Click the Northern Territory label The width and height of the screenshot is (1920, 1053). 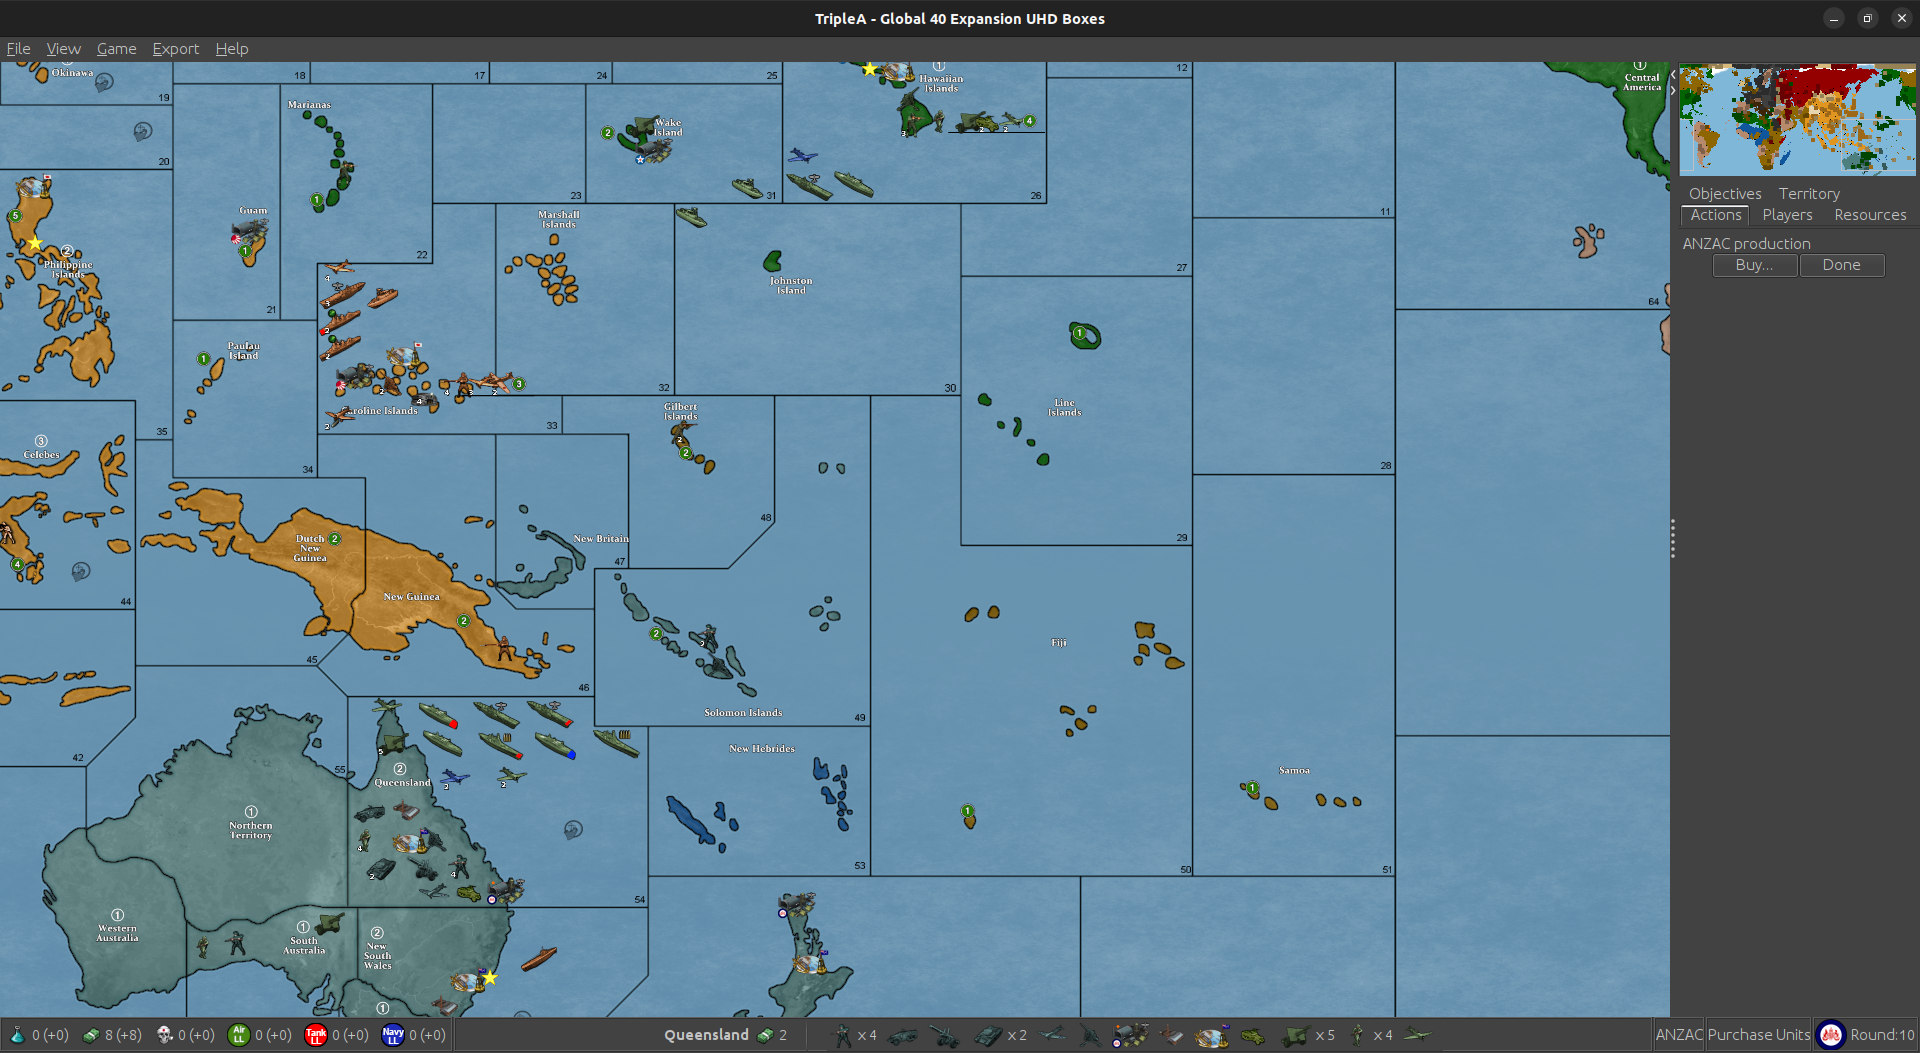coord(251,830)
